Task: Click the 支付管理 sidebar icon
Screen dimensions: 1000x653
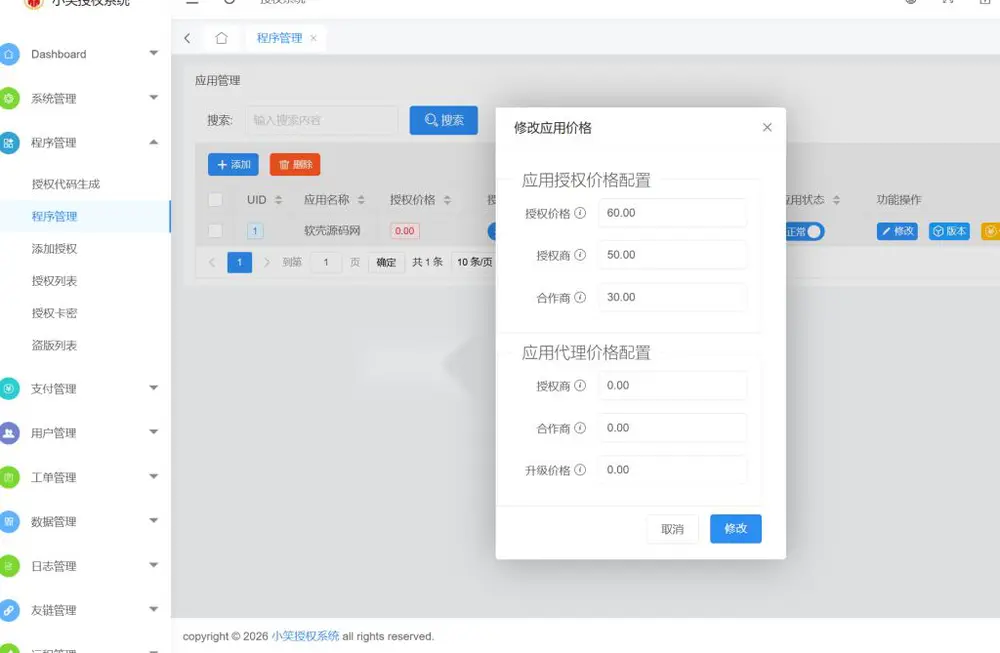Action: click(x=9, y=388)
